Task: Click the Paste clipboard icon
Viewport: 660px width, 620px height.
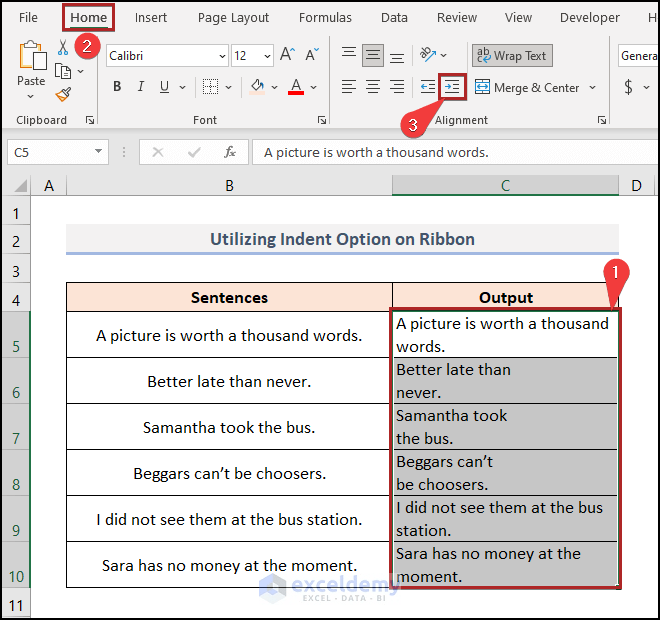Action: pos(32,55)
